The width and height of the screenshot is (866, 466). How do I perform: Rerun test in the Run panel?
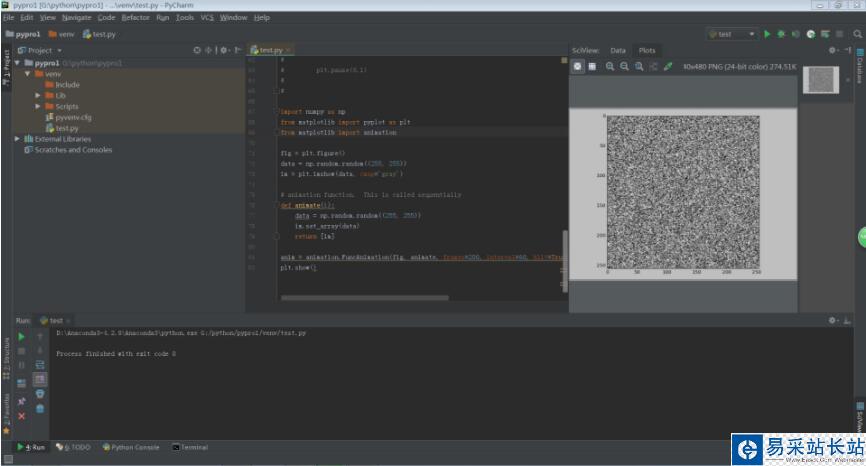21,336
